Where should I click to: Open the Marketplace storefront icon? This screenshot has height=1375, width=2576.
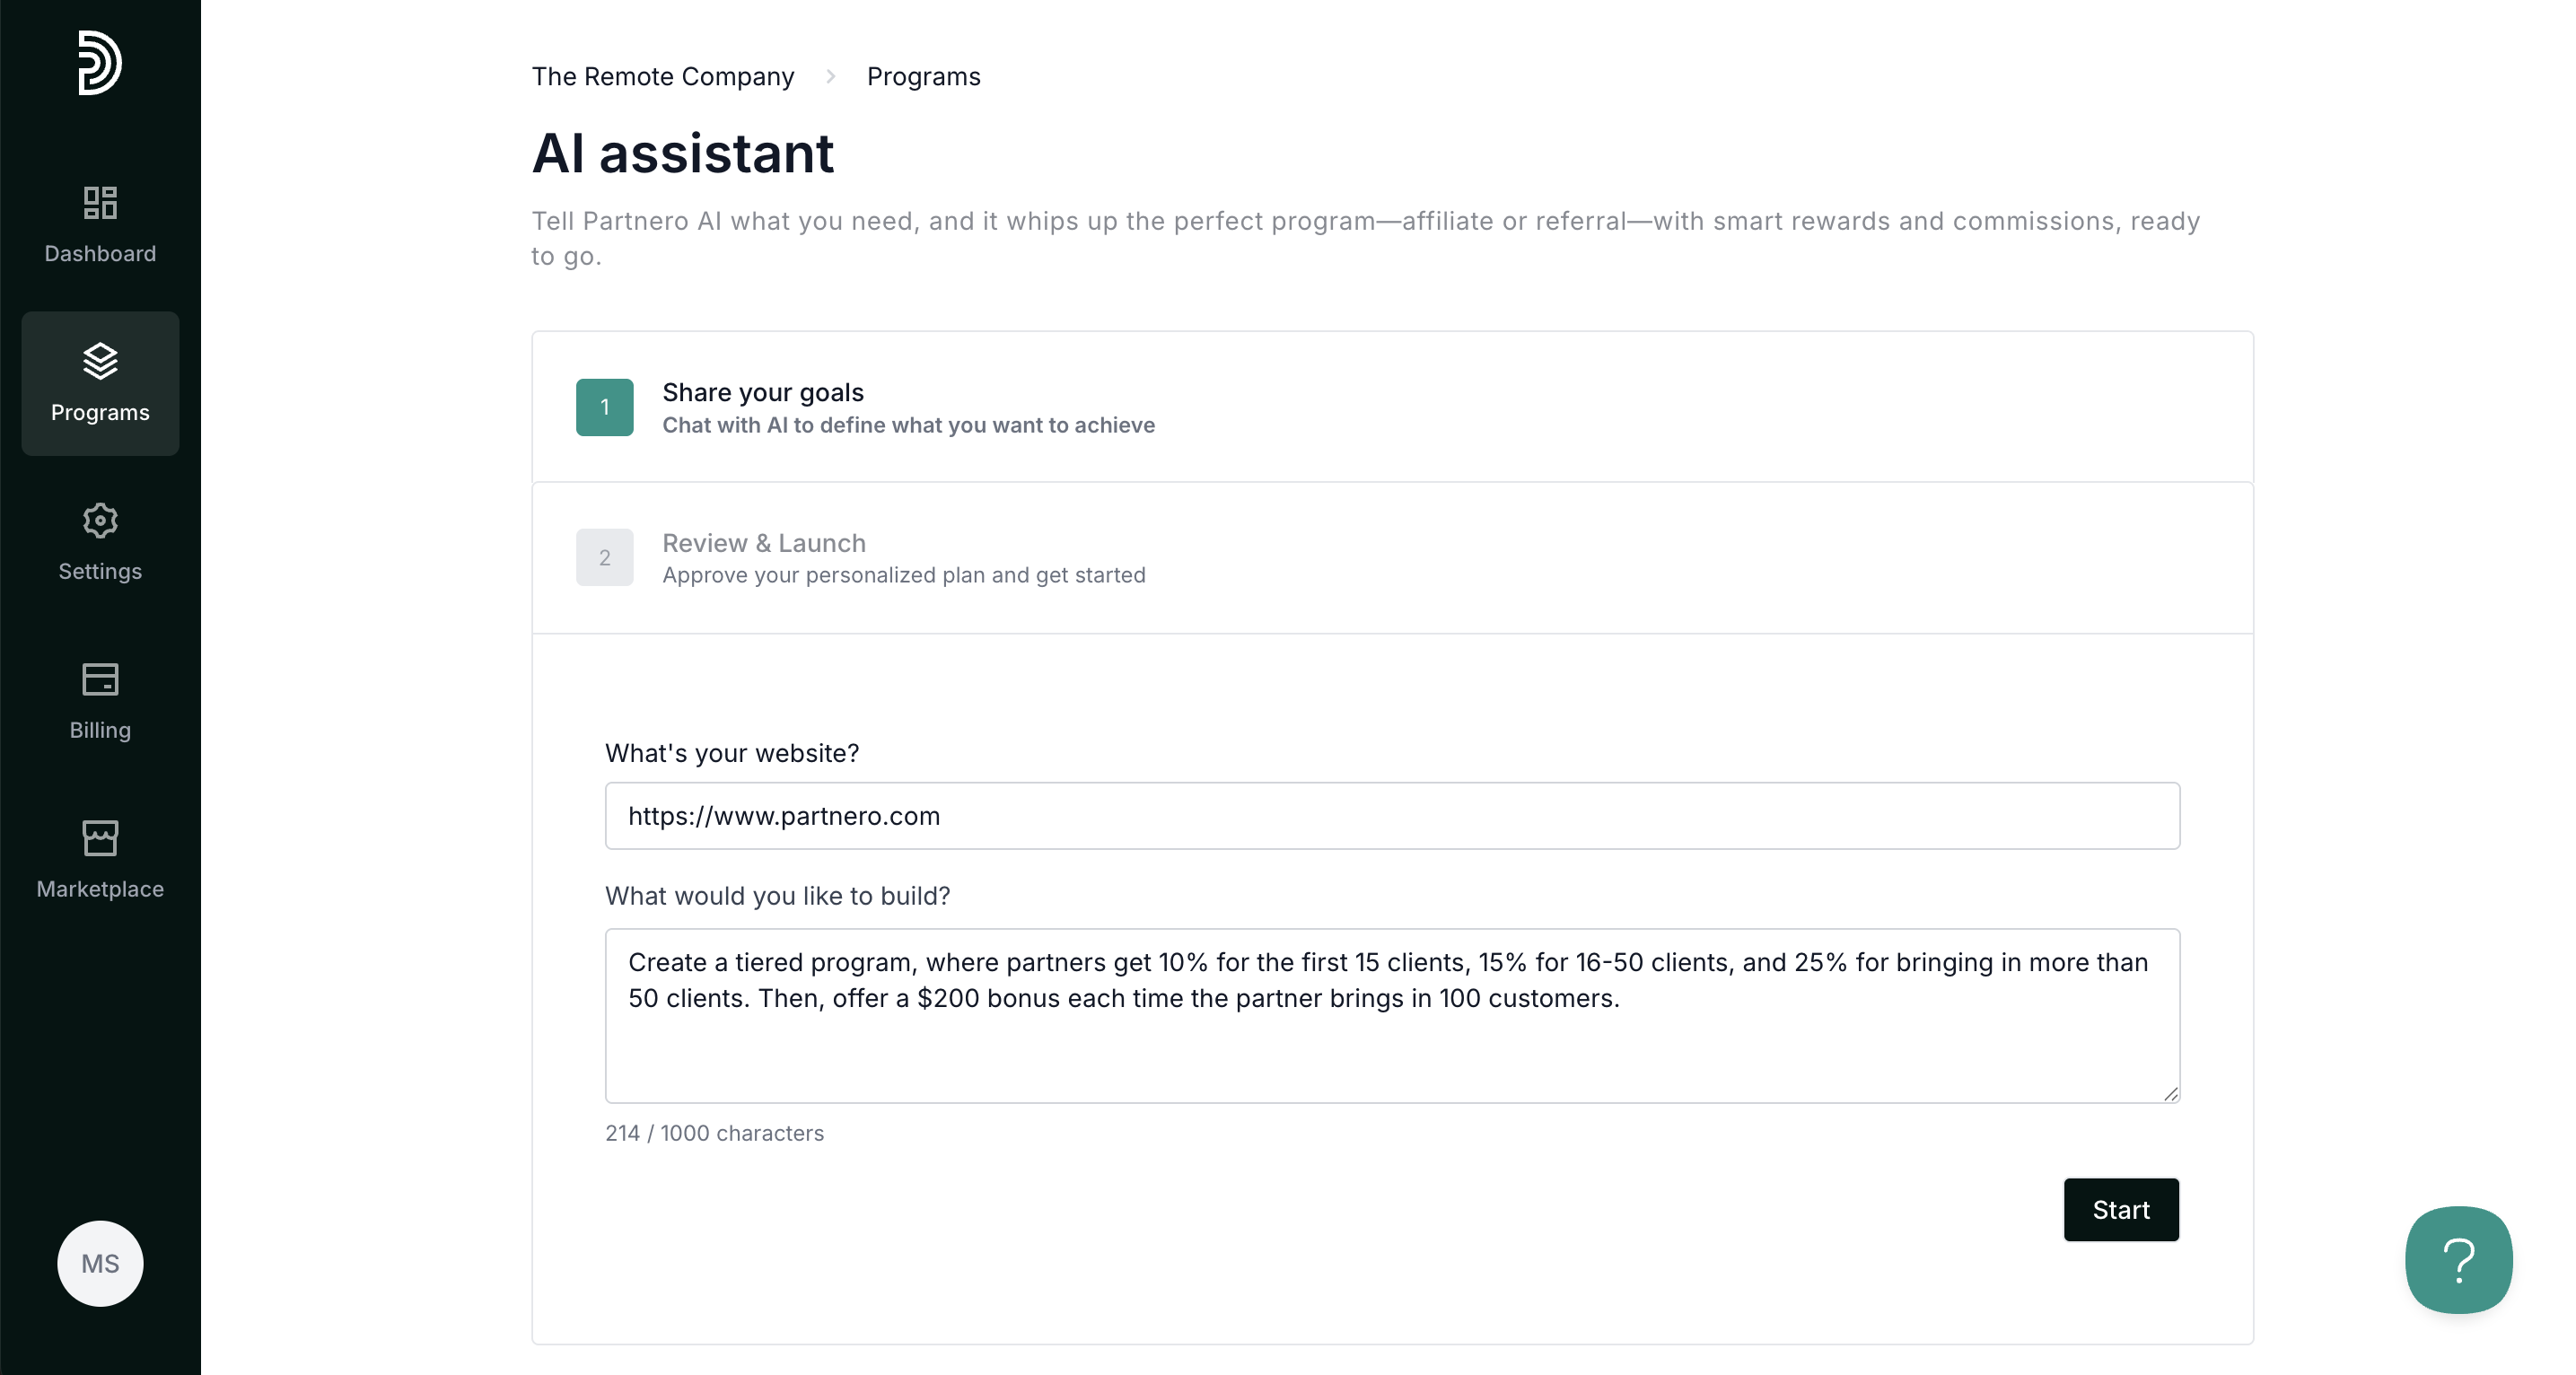coord(100,838)
